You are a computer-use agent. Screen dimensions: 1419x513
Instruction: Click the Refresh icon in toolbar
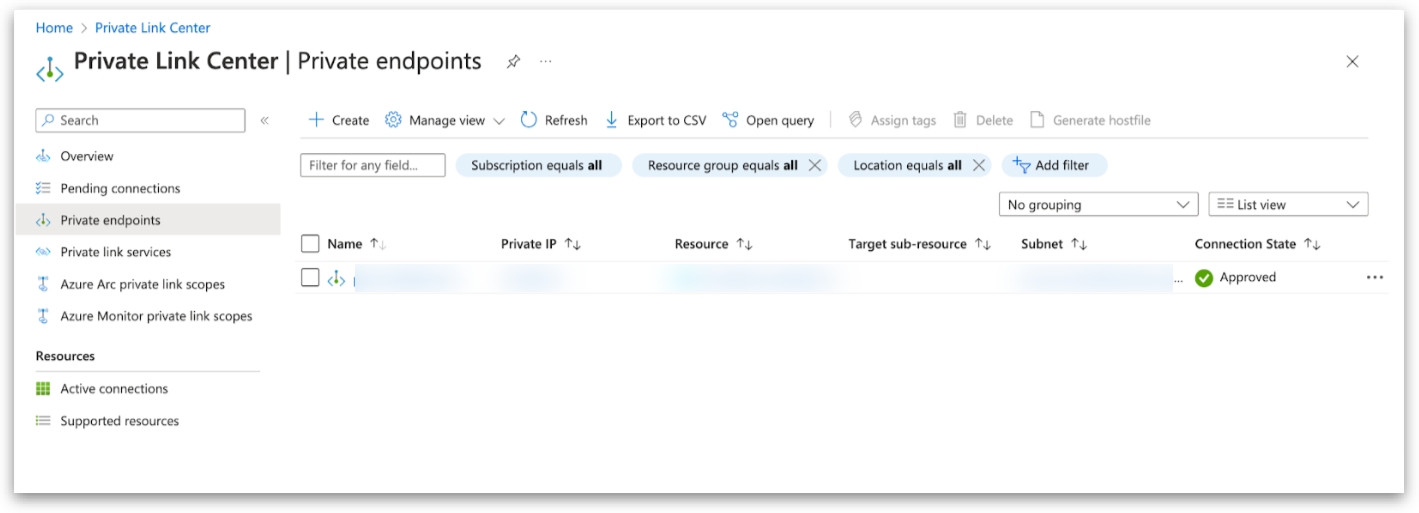529,120
